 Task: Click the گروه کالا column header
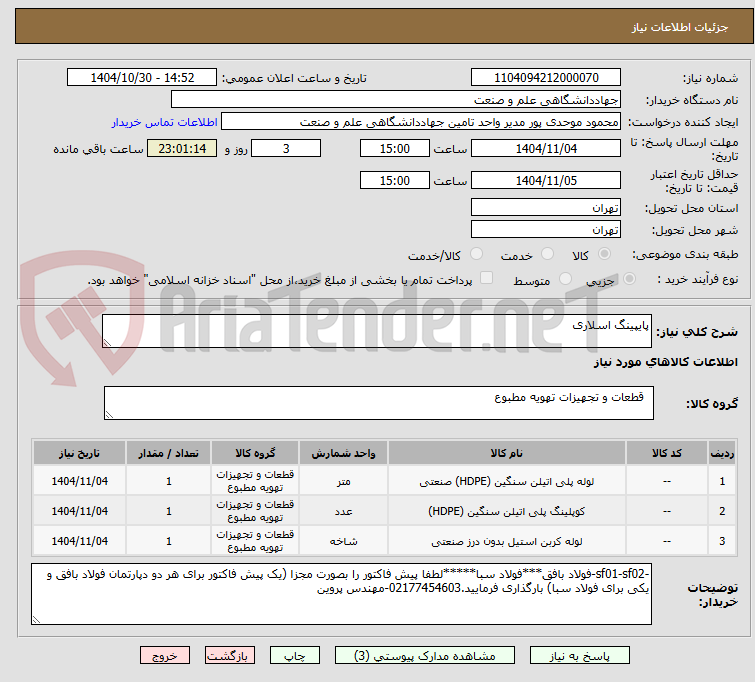coord(255,453)
